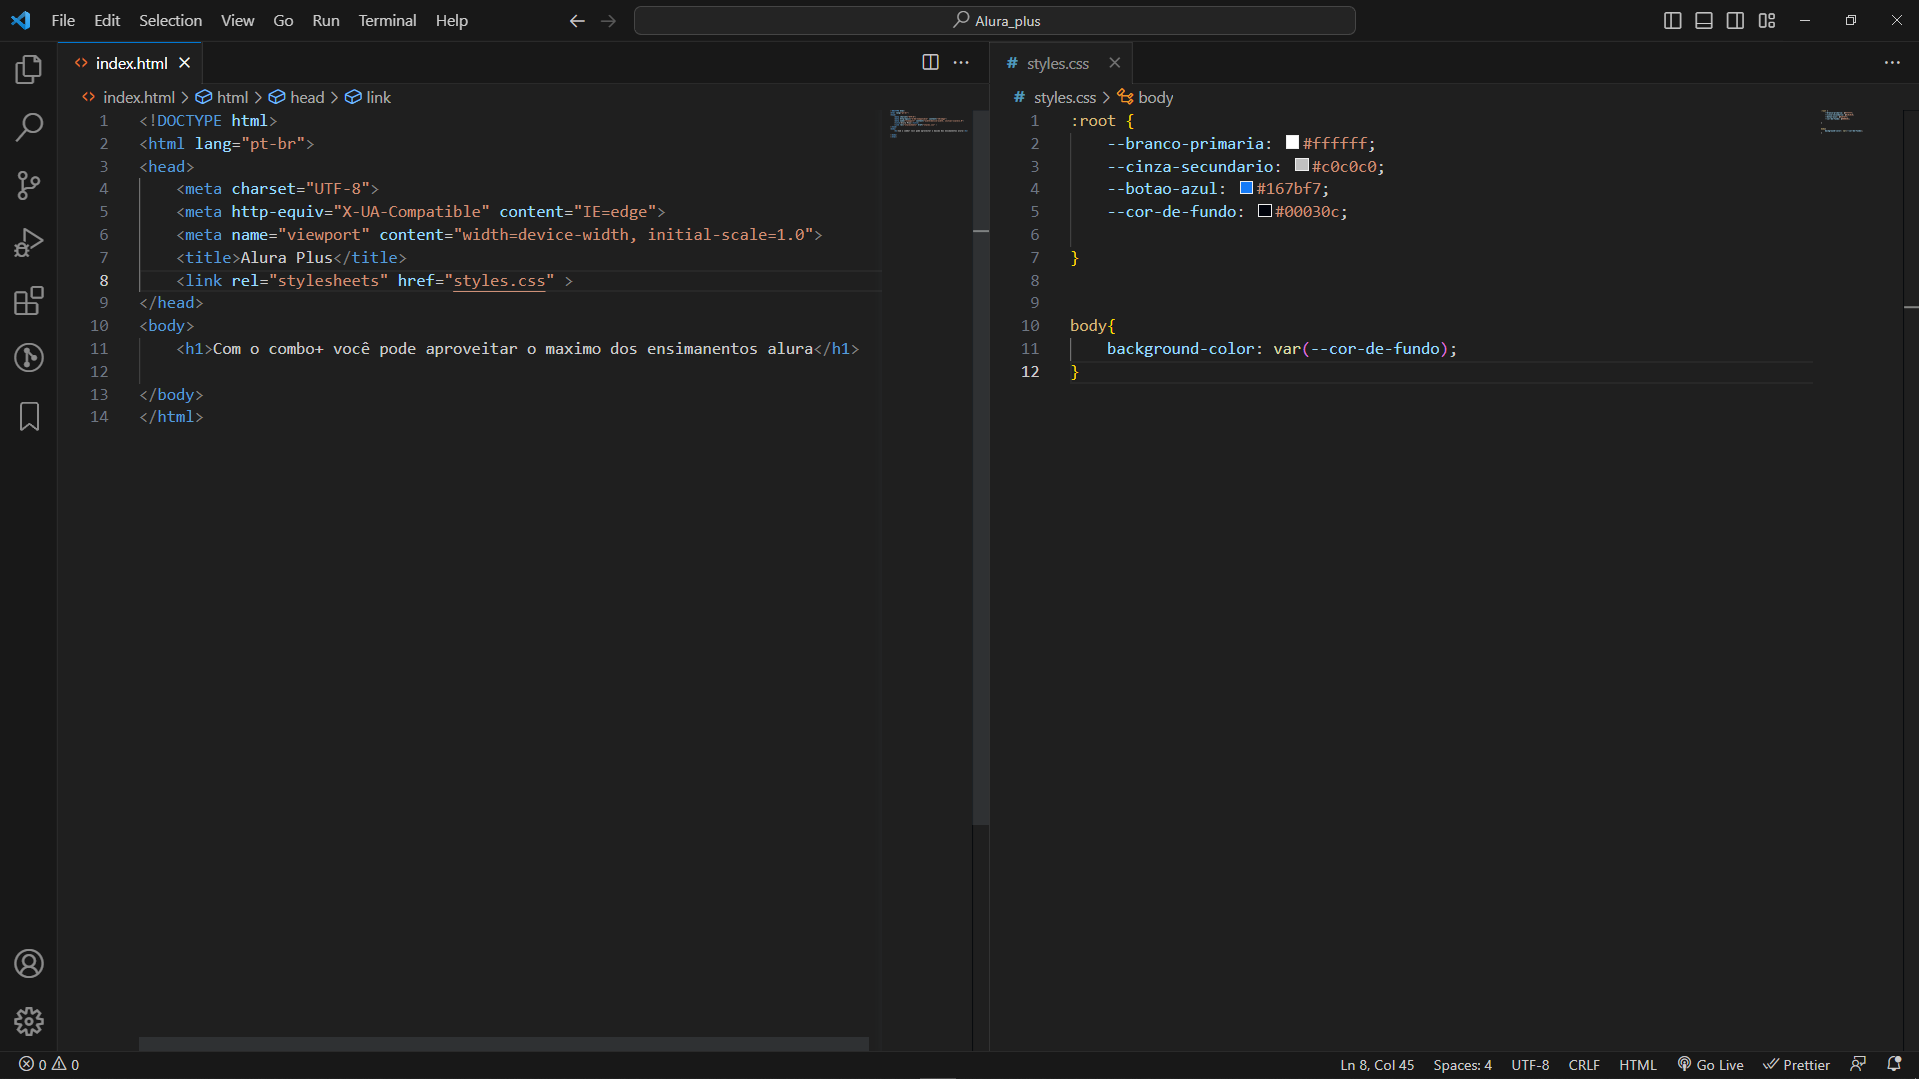The image size is (1919, 1079).
Task: Open the Source Control view
Action: (29, 185)
